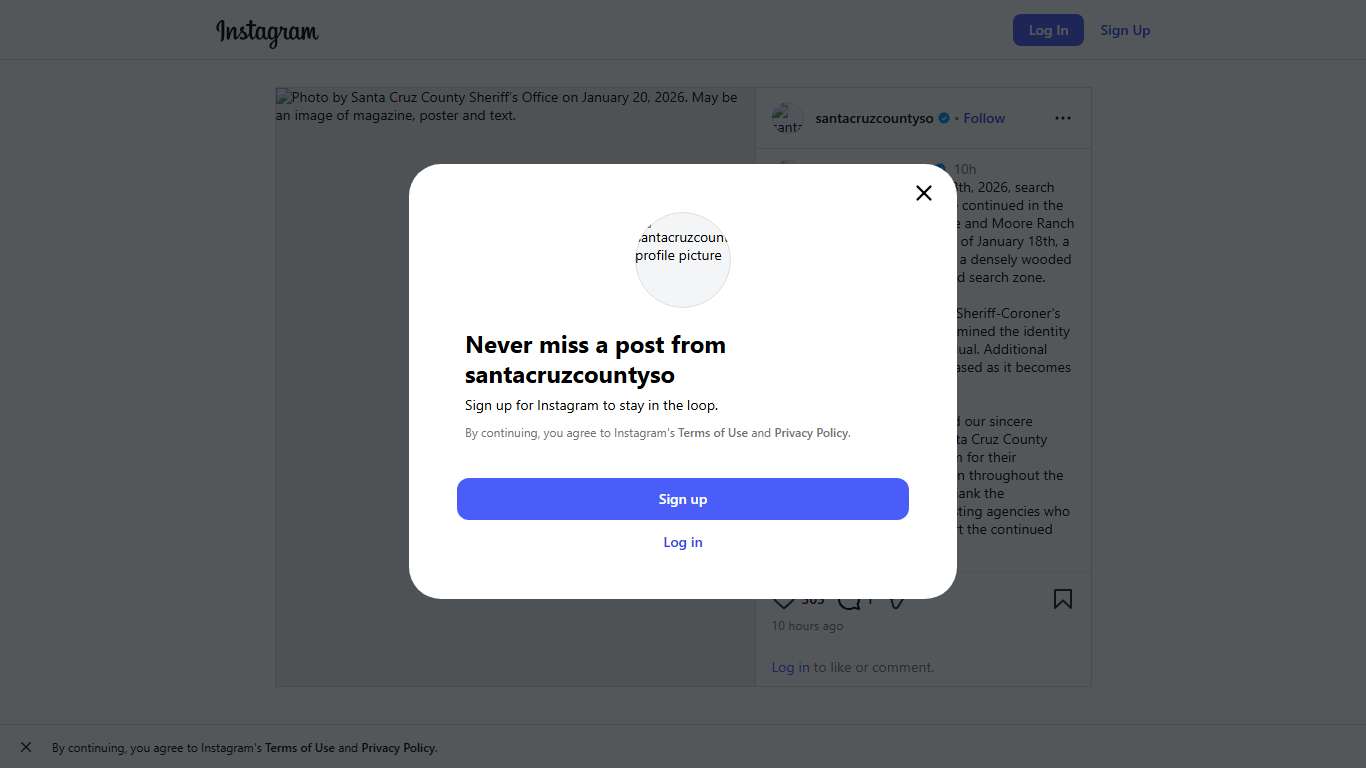Image resolution: width=1366 pixels, height=768 pixels.
Task: Save the post with bookmark icon
Action: coord(1062,599)
